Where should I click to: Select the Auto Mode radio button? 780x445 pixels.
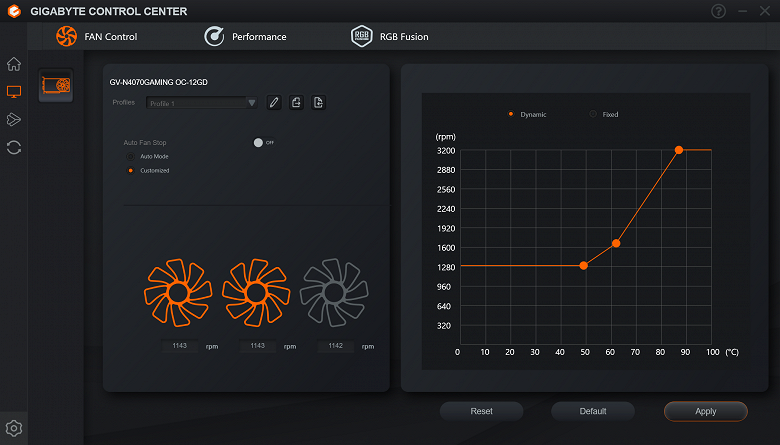click(x=130, y=156)
